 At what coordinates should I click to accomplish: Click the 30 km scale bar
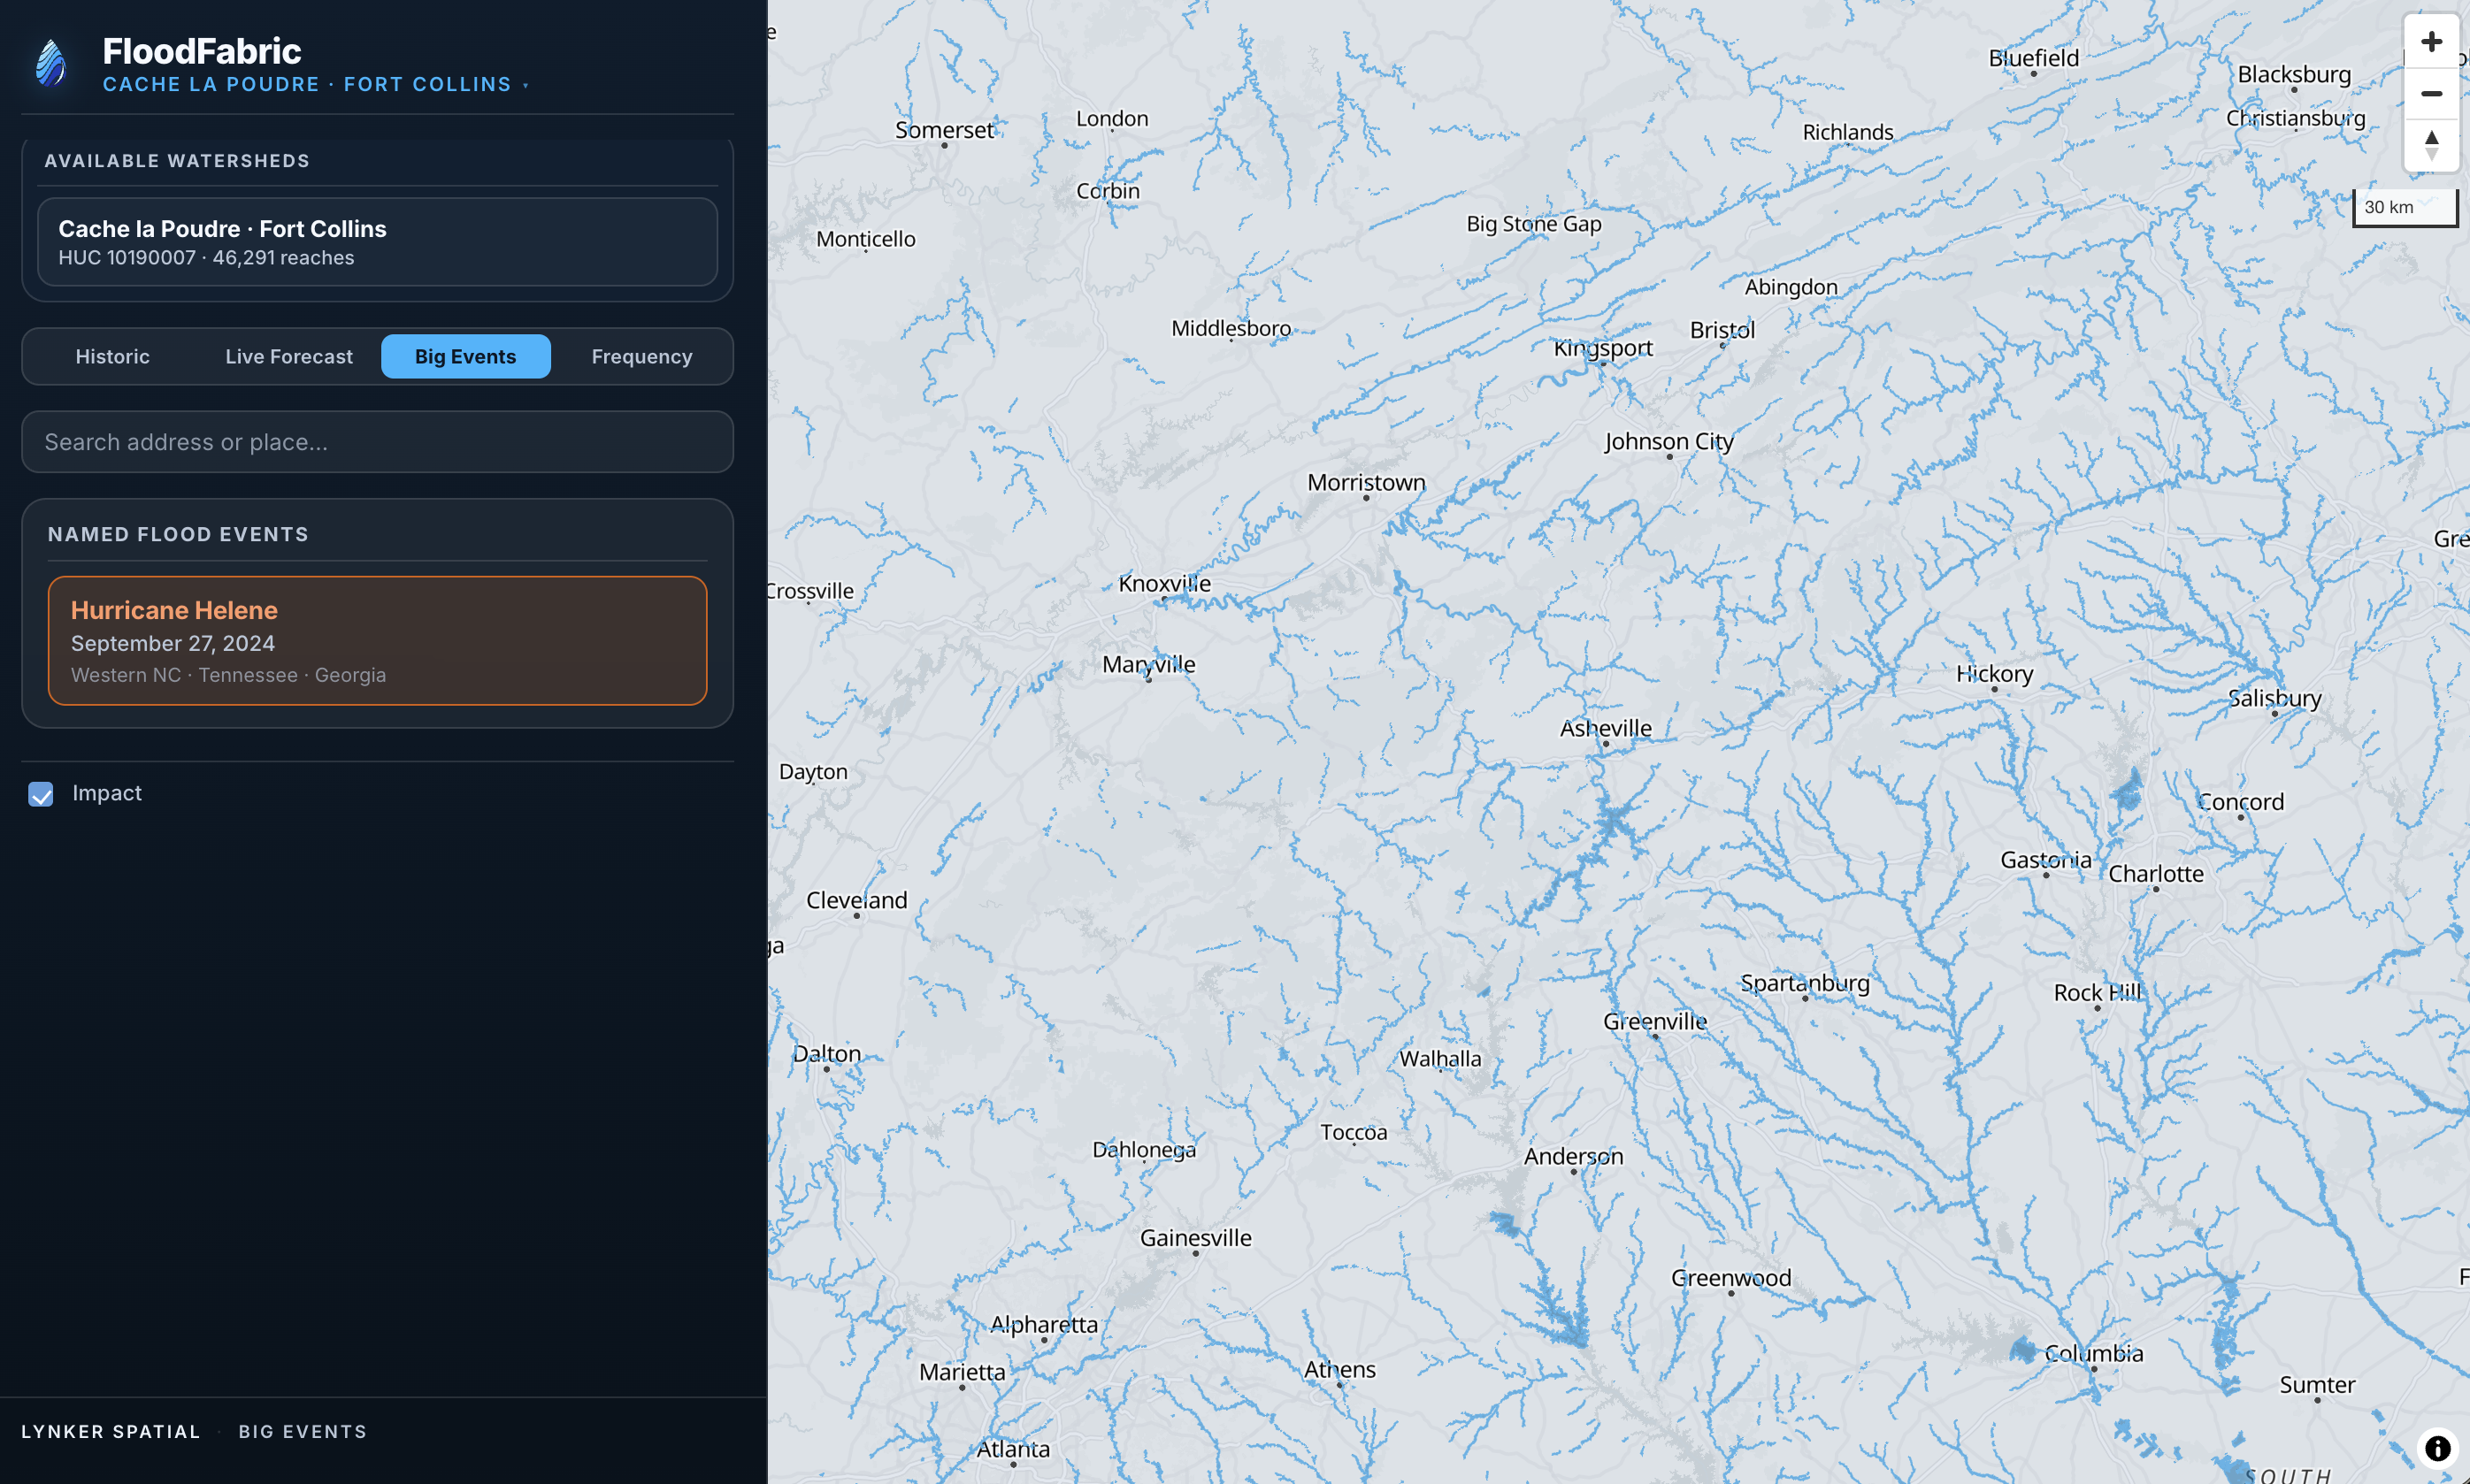2404,207
